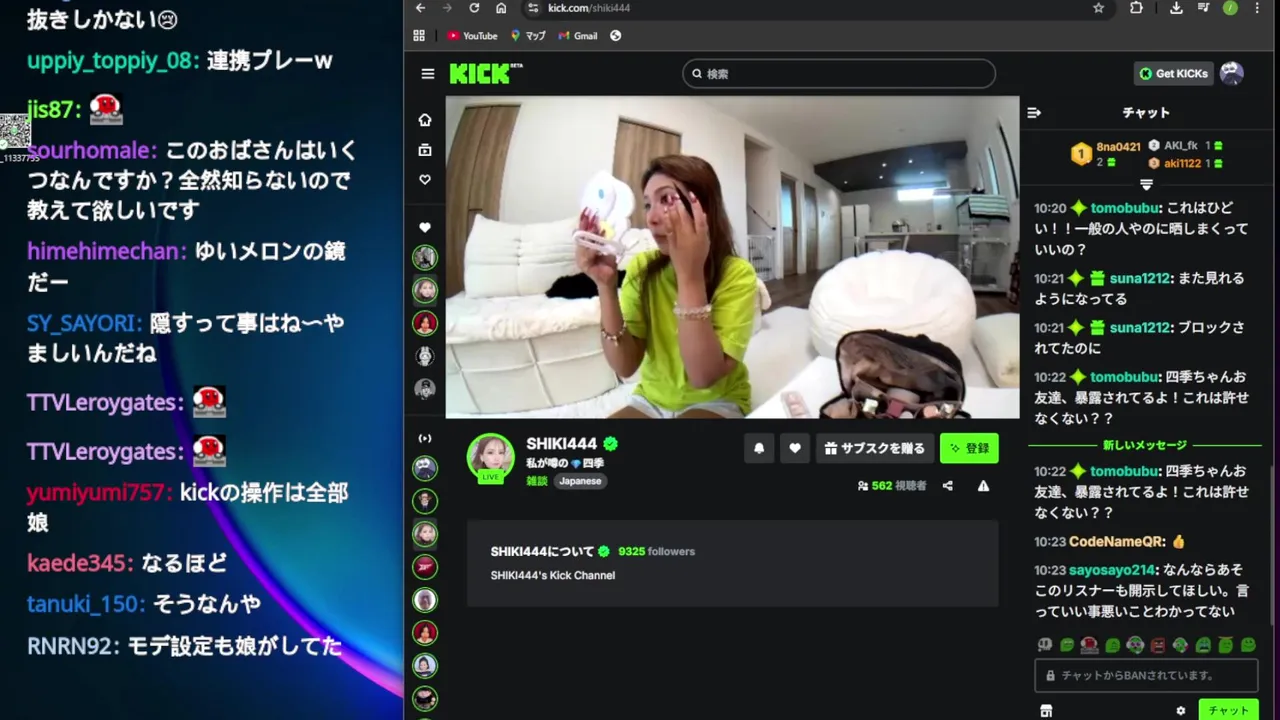Click the Kick 検索 search field
Viewport: 1280px width, 720px height.
pyautogui.click(x=839, y=74)
